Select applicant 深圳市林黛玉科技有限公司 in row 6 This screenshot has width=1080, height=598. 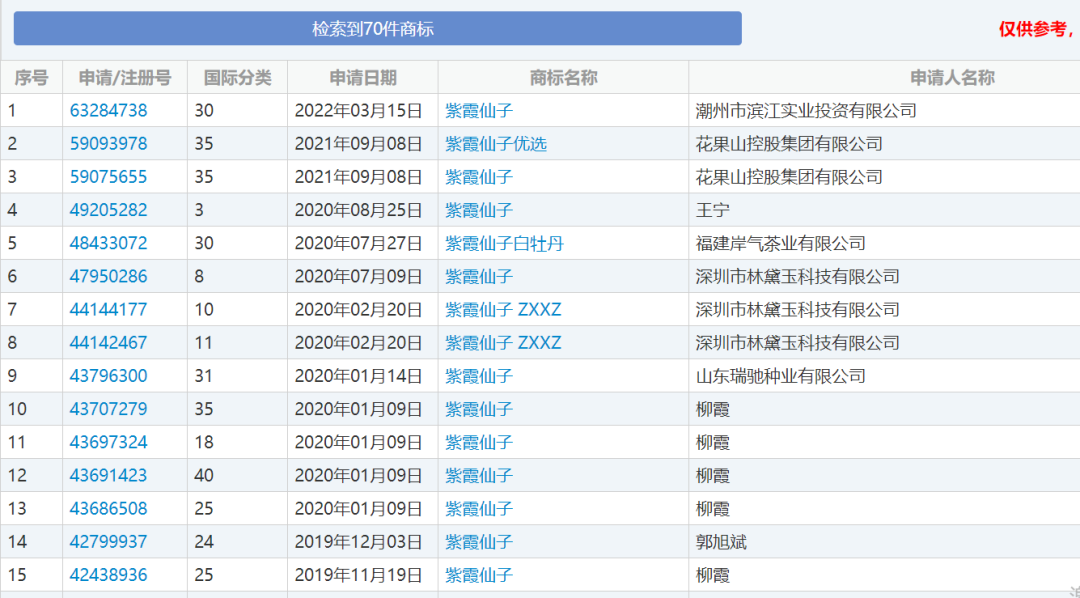click(798, 276)
